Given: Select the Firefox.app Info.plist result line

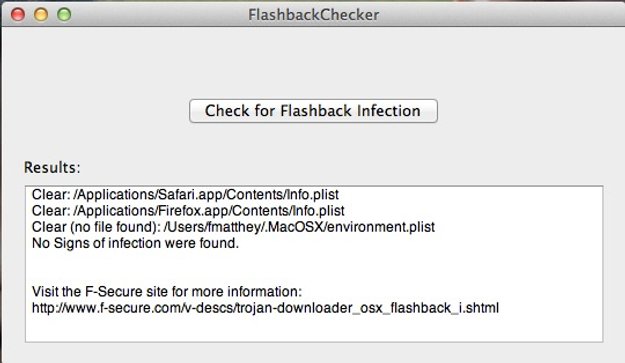Looking at the screenshot, I should pos(188,211).
